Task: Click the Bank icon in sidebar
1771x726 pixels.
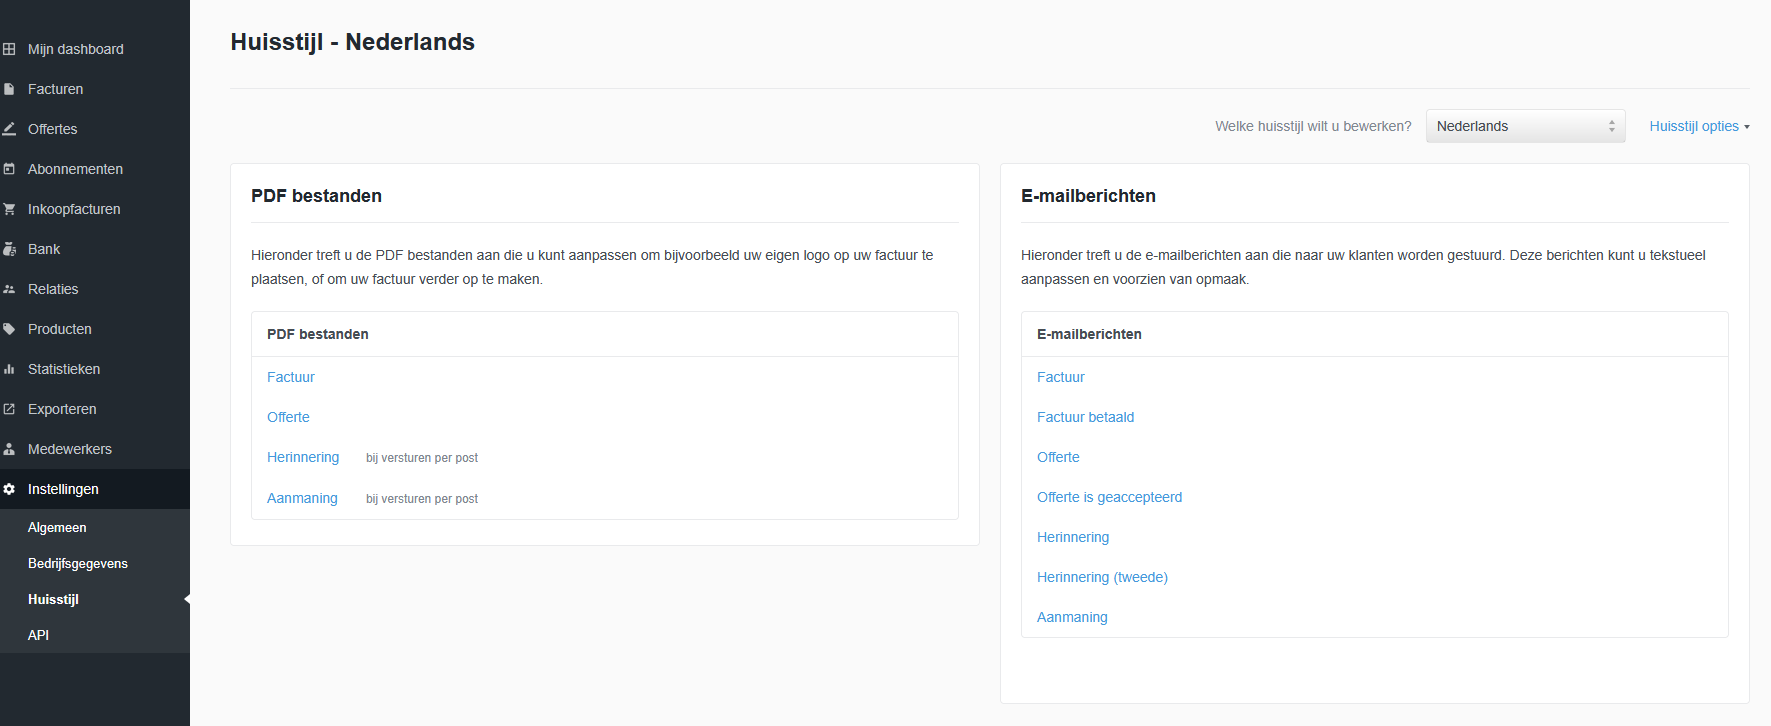Action: pos(9,249)
